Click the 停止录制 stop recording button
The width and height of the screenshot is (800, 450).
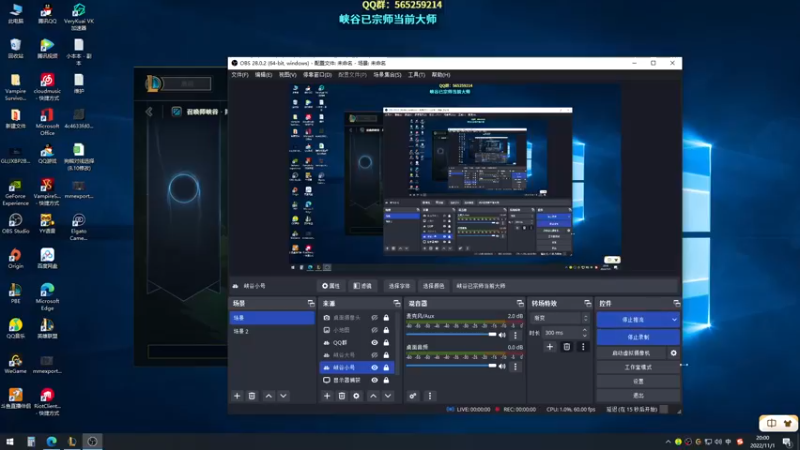(x=638, y=337)
